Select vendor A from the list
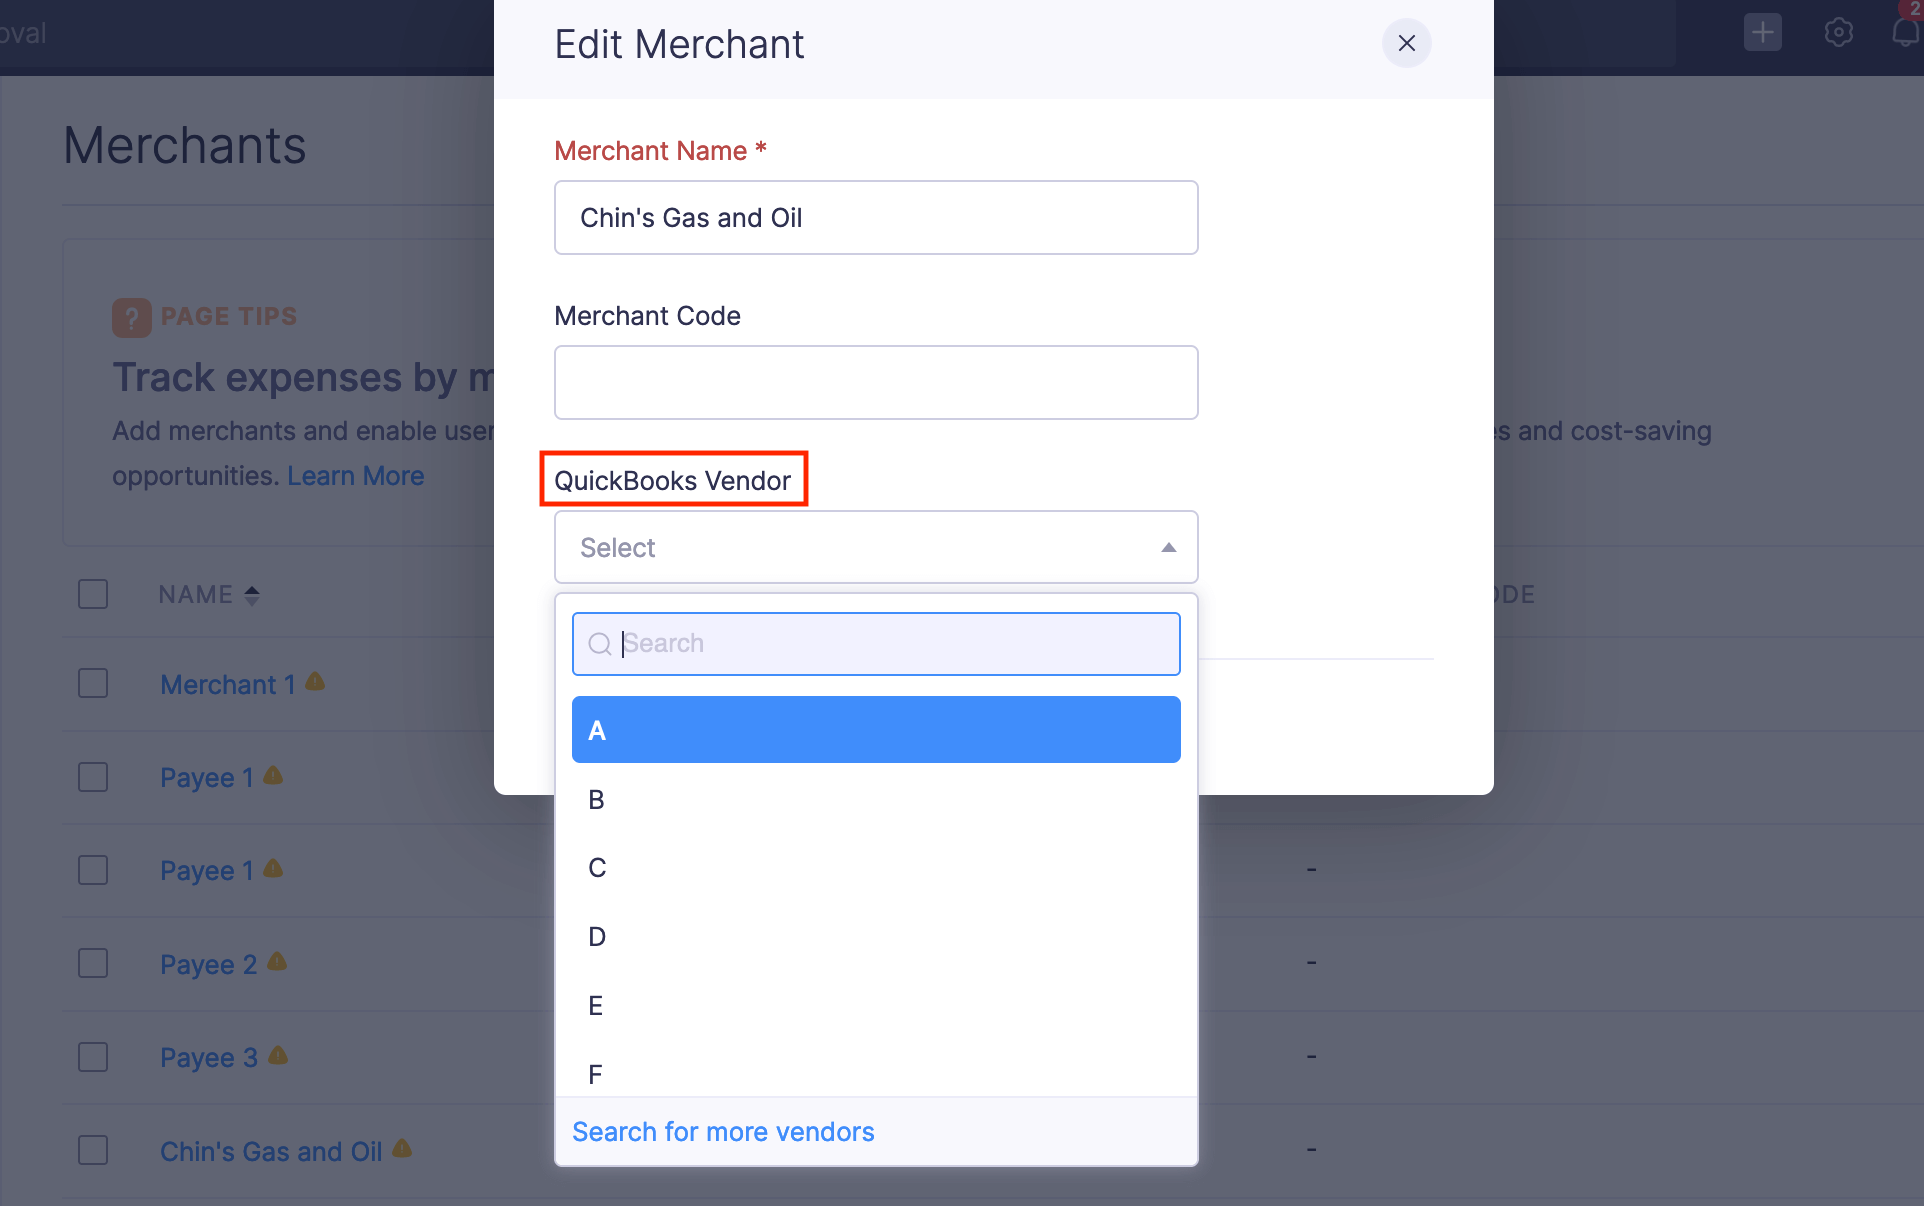Screen dimensions: 1924x1206 pyautogui.click(x=876, y=730)
